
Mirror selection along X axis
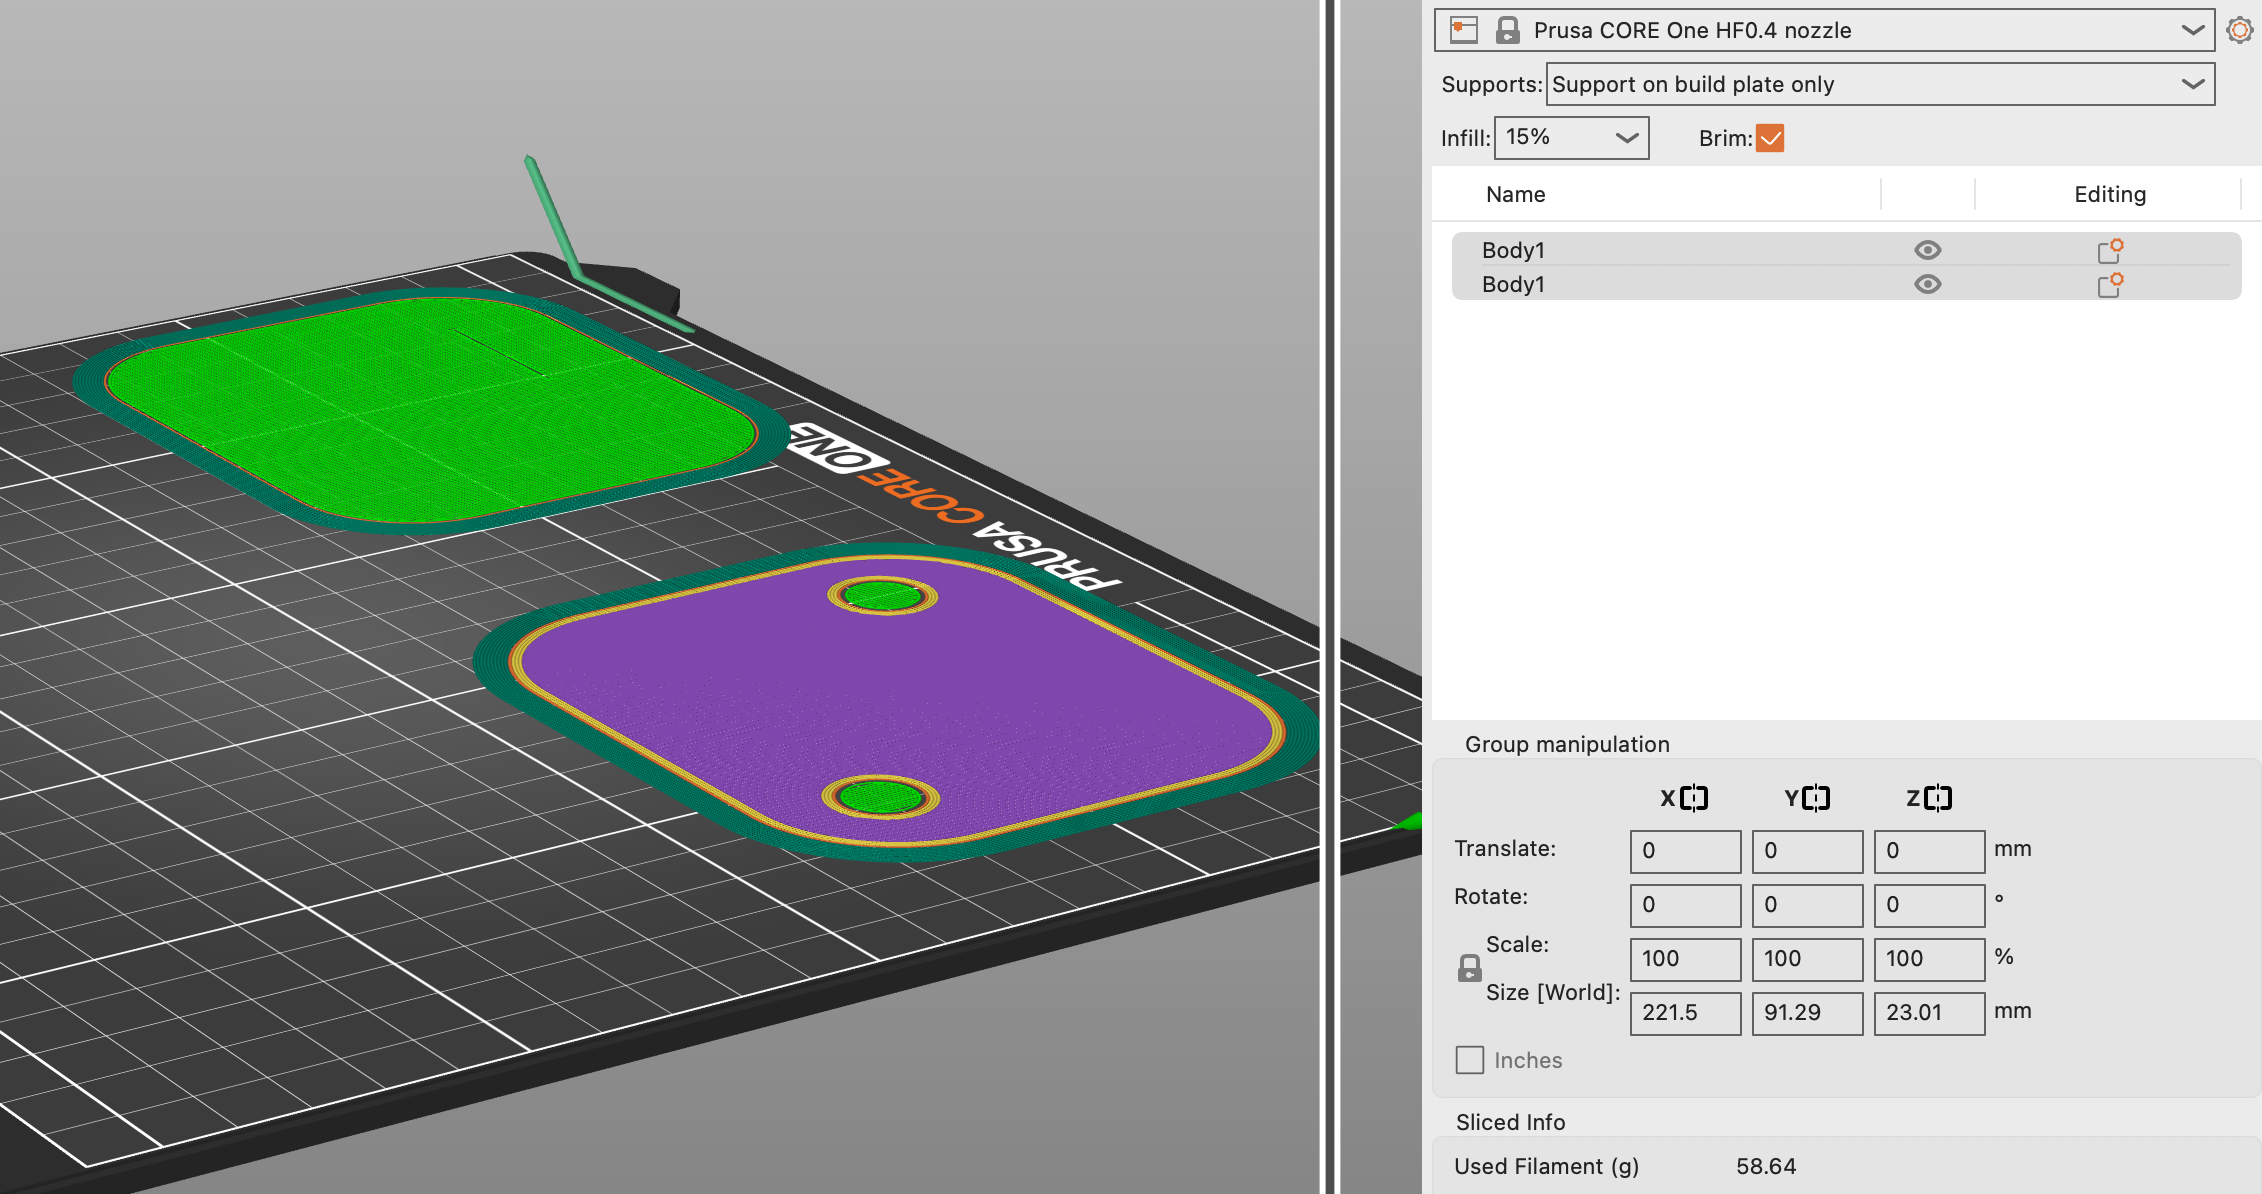tap(1694, 798)
